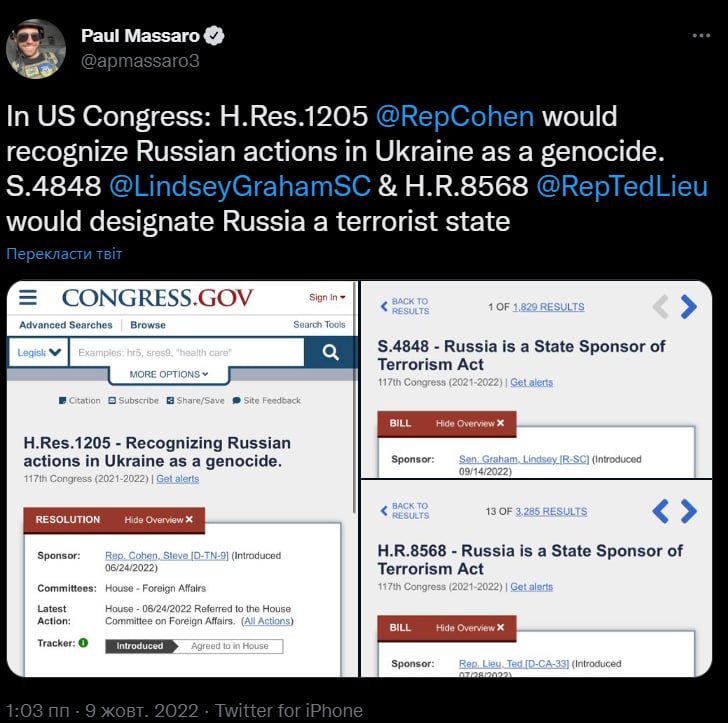The width and height of the screenshot is (728, 723).
Task: Go to next result arrow for S.4848
Action: 689,306
